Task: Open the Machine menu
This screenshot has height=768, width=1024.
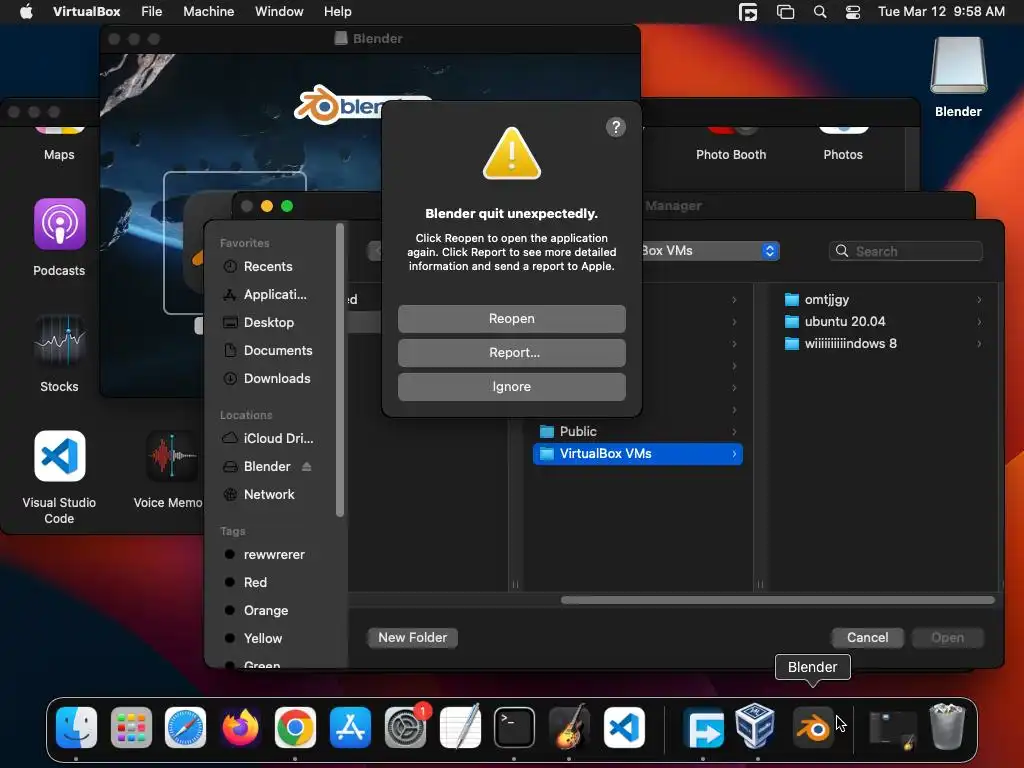Action: 208,11
